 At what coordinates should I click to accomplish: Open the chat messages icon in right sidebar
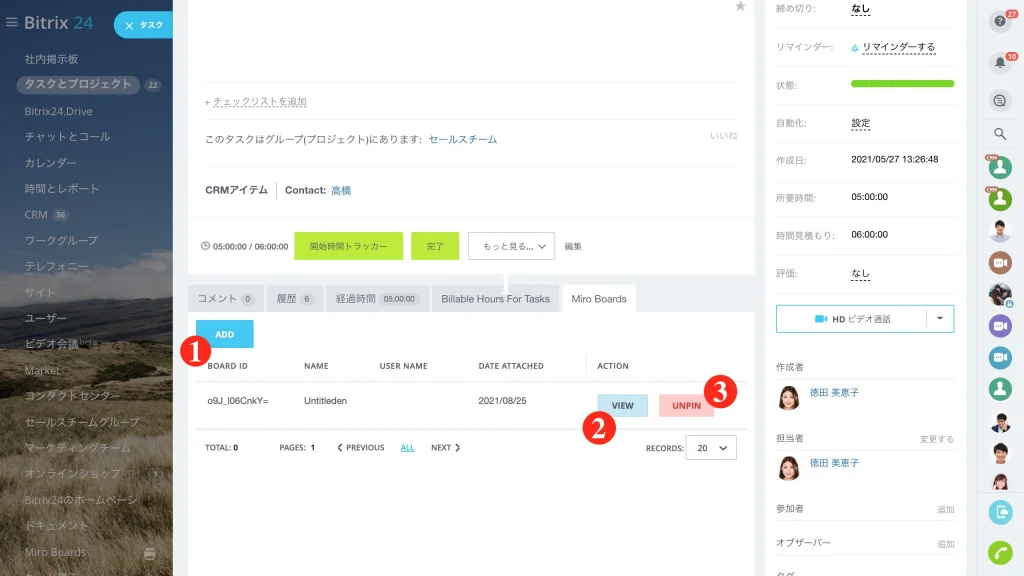tap(1000, 101)
